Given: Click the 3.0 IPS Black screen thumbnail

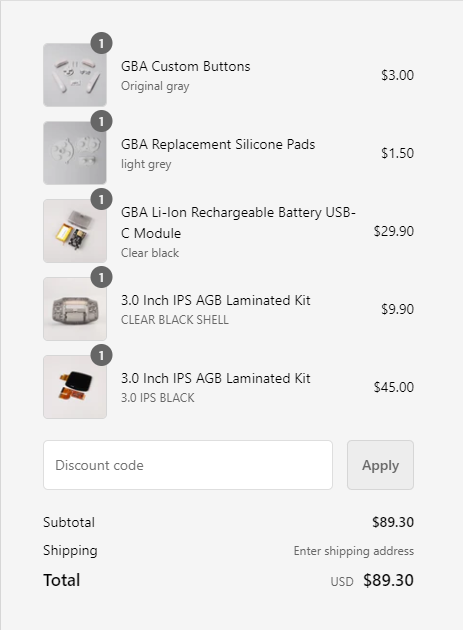Looking at the screenshot, I should pyautogui.click(x=75, y=387).
